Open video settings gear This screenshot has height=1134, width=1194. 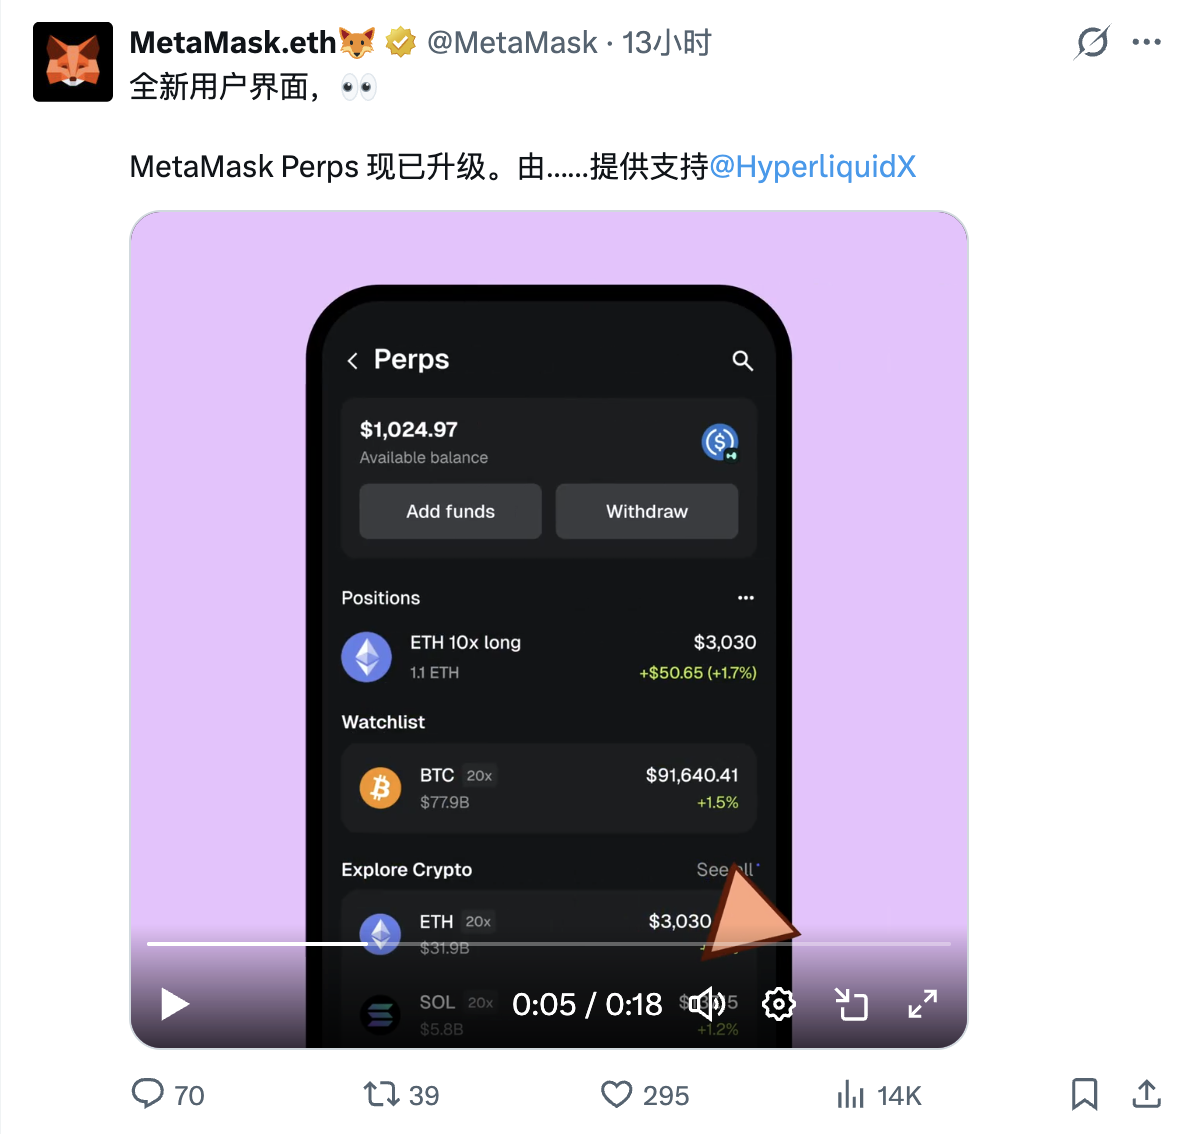coord(778,1005)
